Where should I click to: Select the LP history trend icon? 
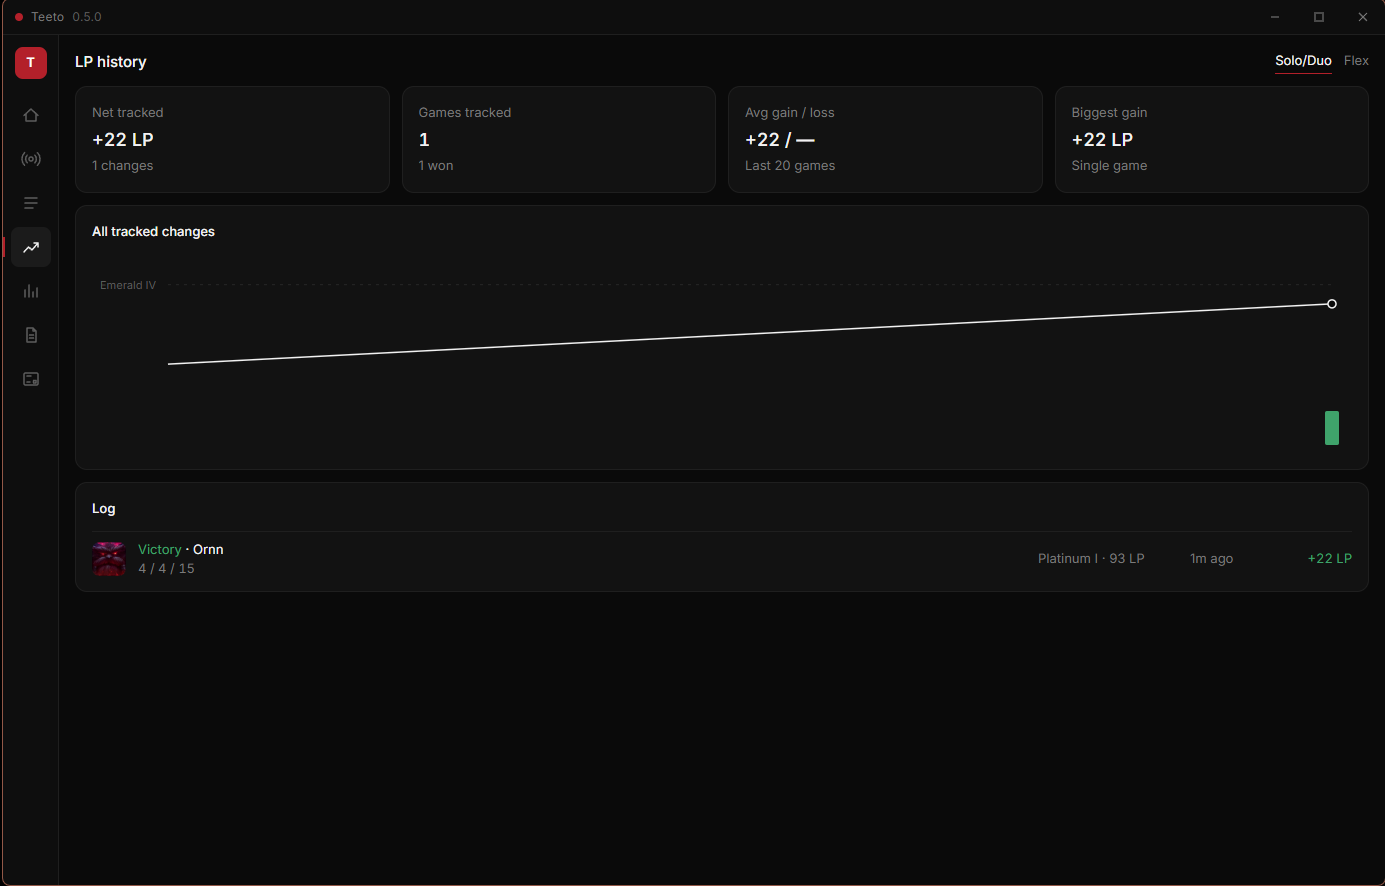point(31,247)
